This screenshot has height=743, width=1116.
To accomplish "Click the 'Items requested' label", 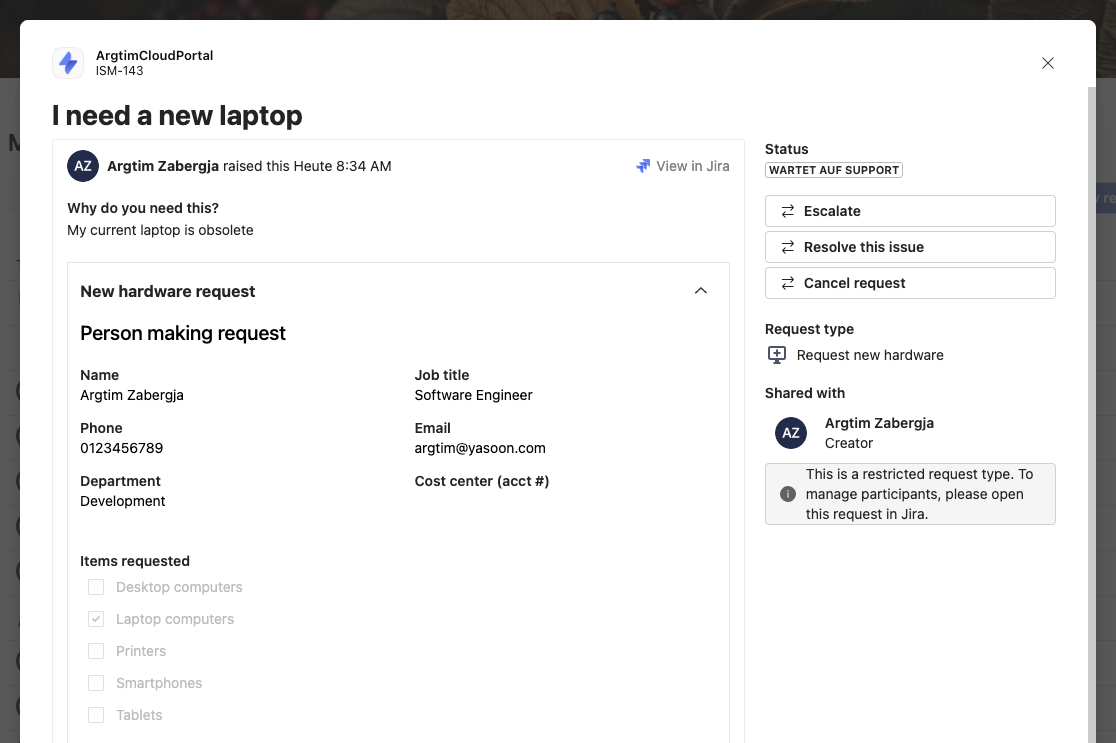I will point(135,562).
